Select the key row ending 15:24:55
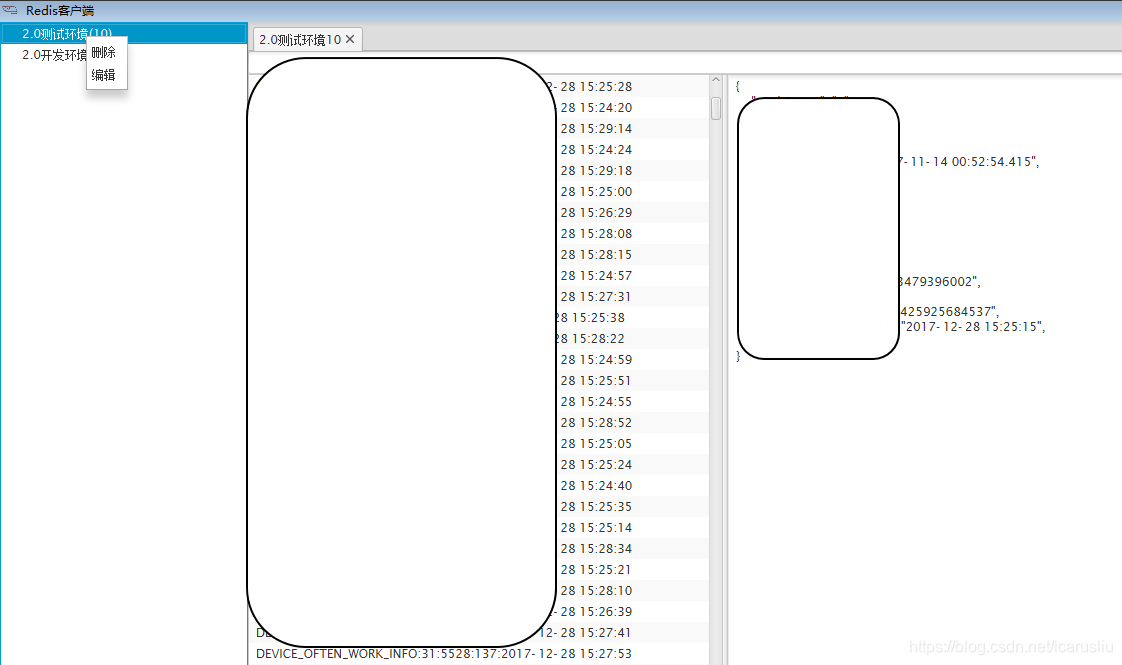The height and width of the screenshot is (665, 1122). point(478,402)
